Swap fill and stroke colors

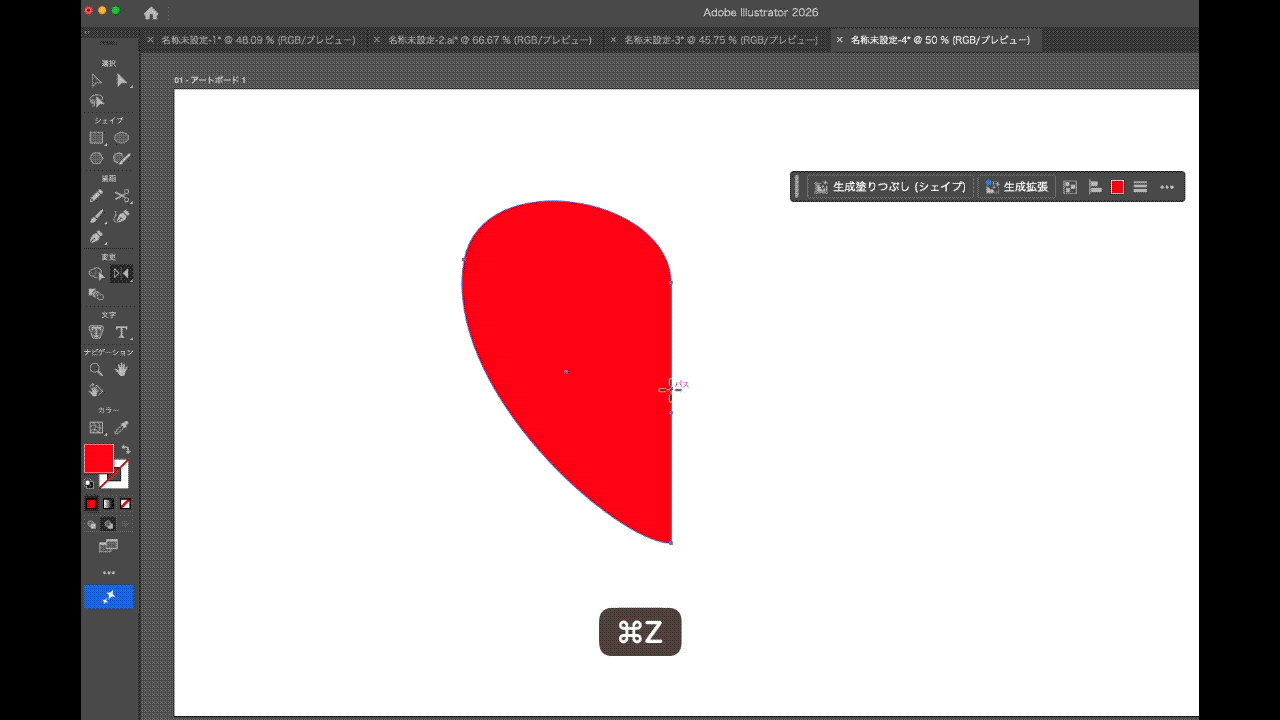click(x=126, y=450)
